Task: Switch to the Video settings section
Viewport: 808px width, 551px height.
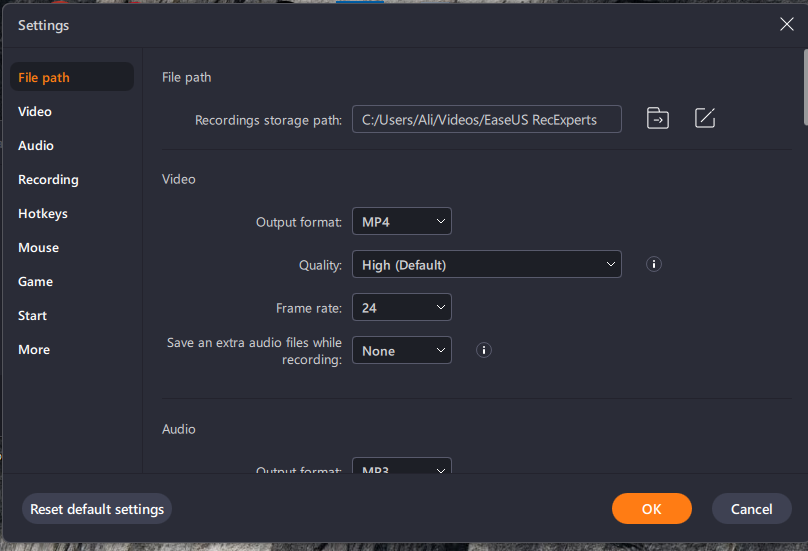Action: pos(35,112)
